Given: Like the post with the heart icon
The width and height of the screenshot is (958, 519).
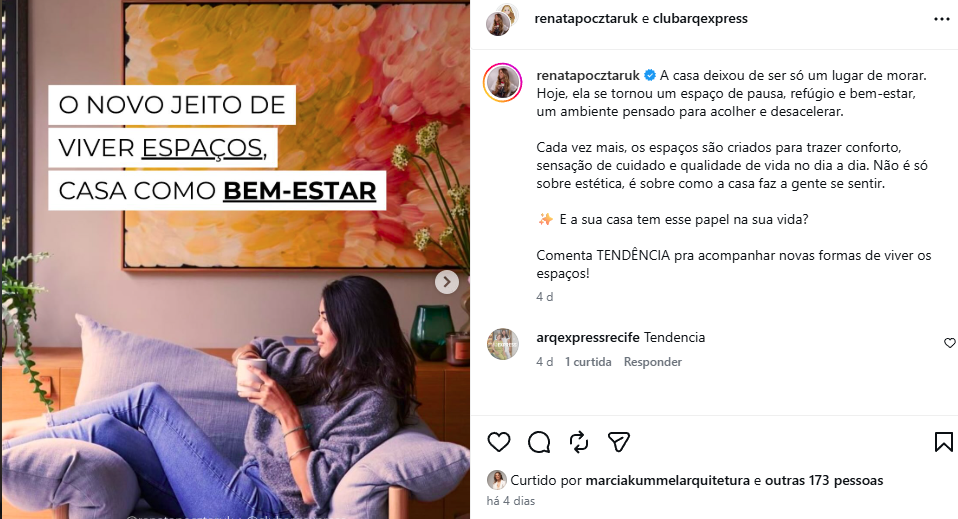Looking at the screenshot, I should (x=499, y=442).
